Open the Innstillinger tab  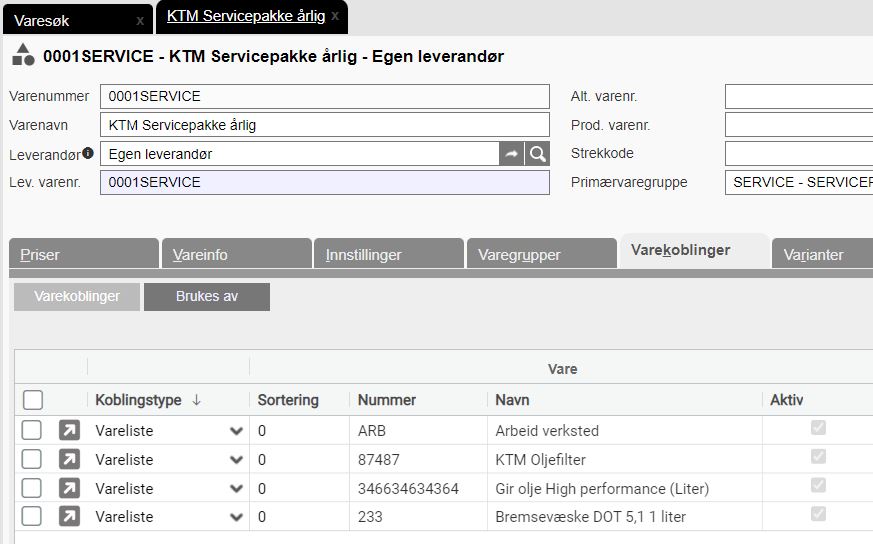coord(389,254)
